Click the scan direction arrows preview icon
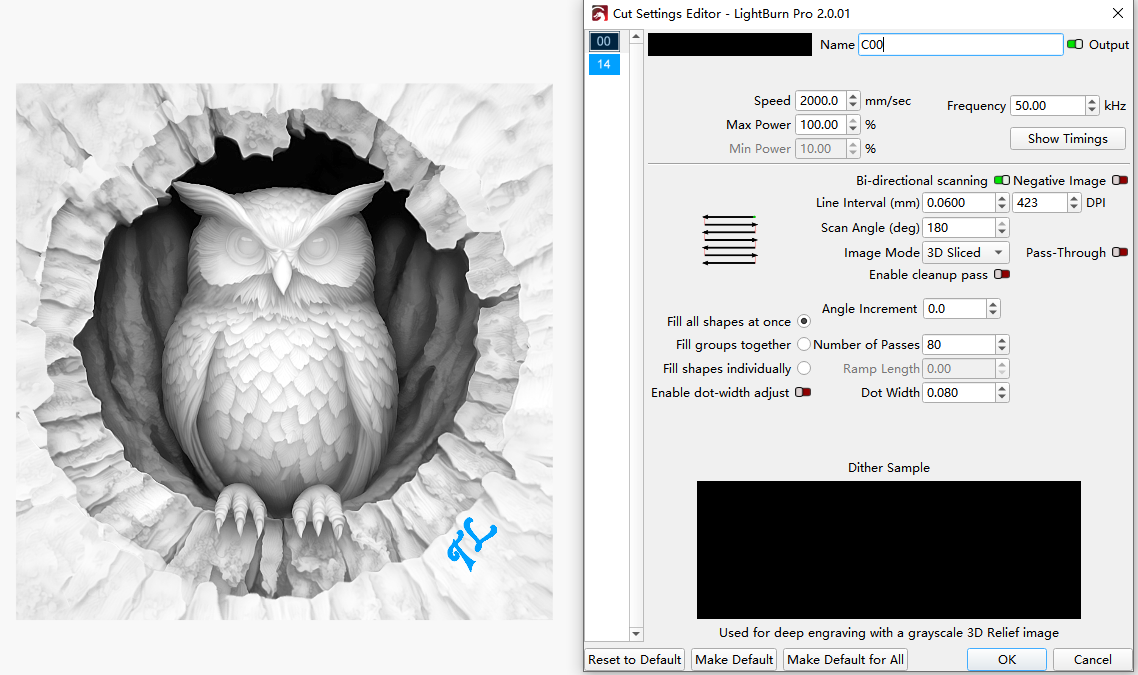Screen dimensions: 1138x675 click(729, 240)
